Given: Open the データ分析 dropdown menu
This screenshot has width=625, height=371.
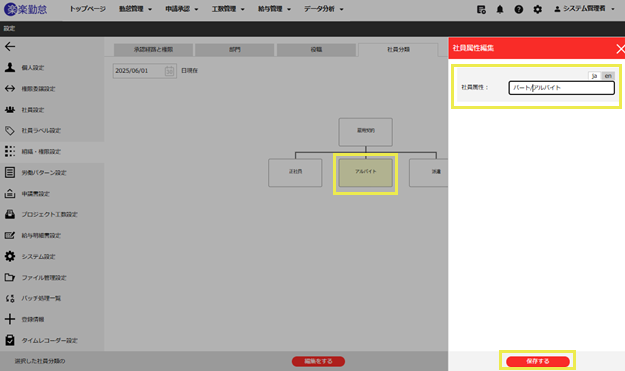Looking at the screenshot, I should coord(324,9).
